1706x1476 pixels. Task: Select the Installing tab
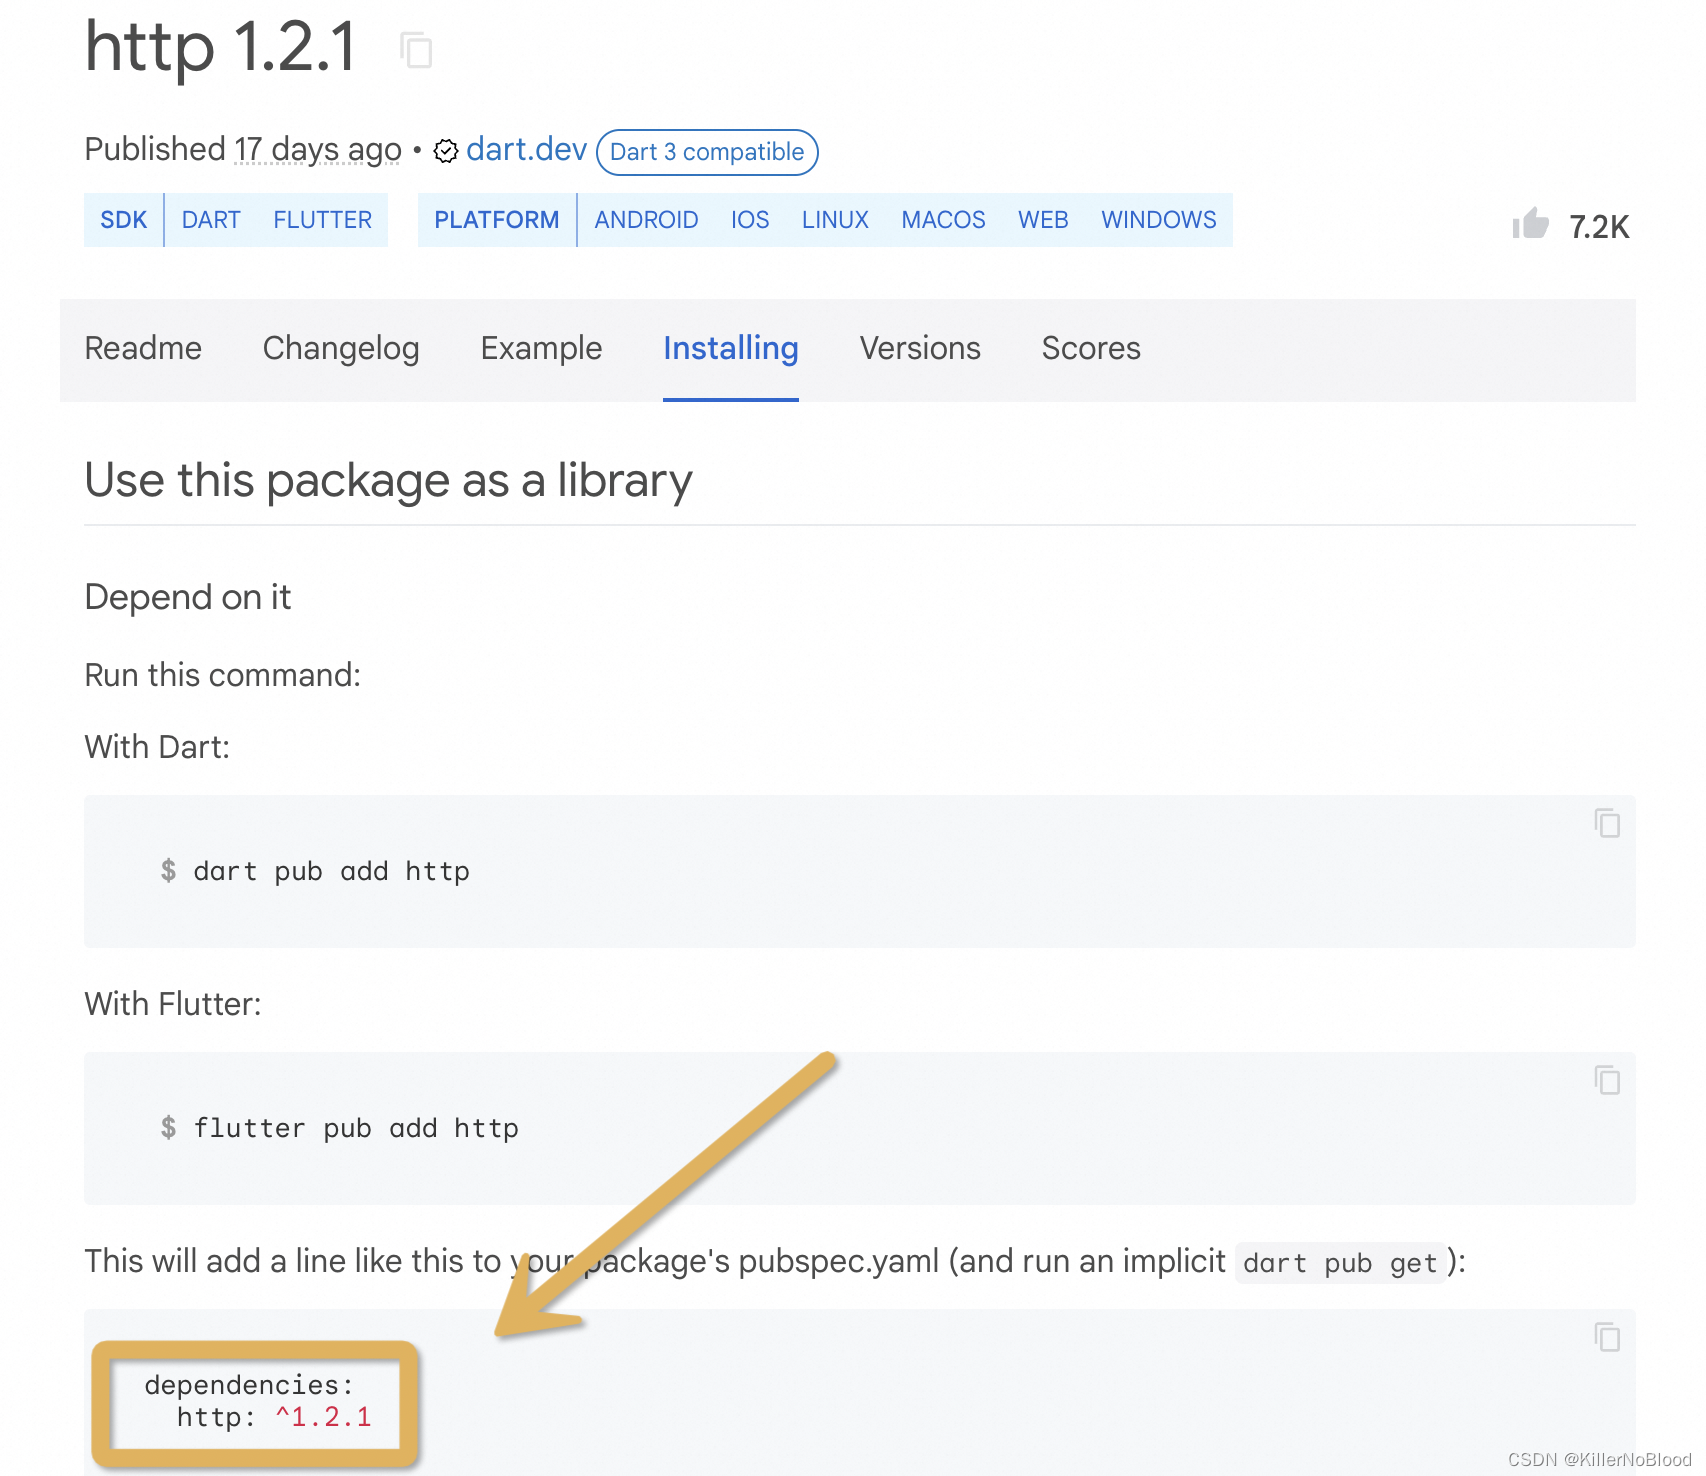[731, 348]
